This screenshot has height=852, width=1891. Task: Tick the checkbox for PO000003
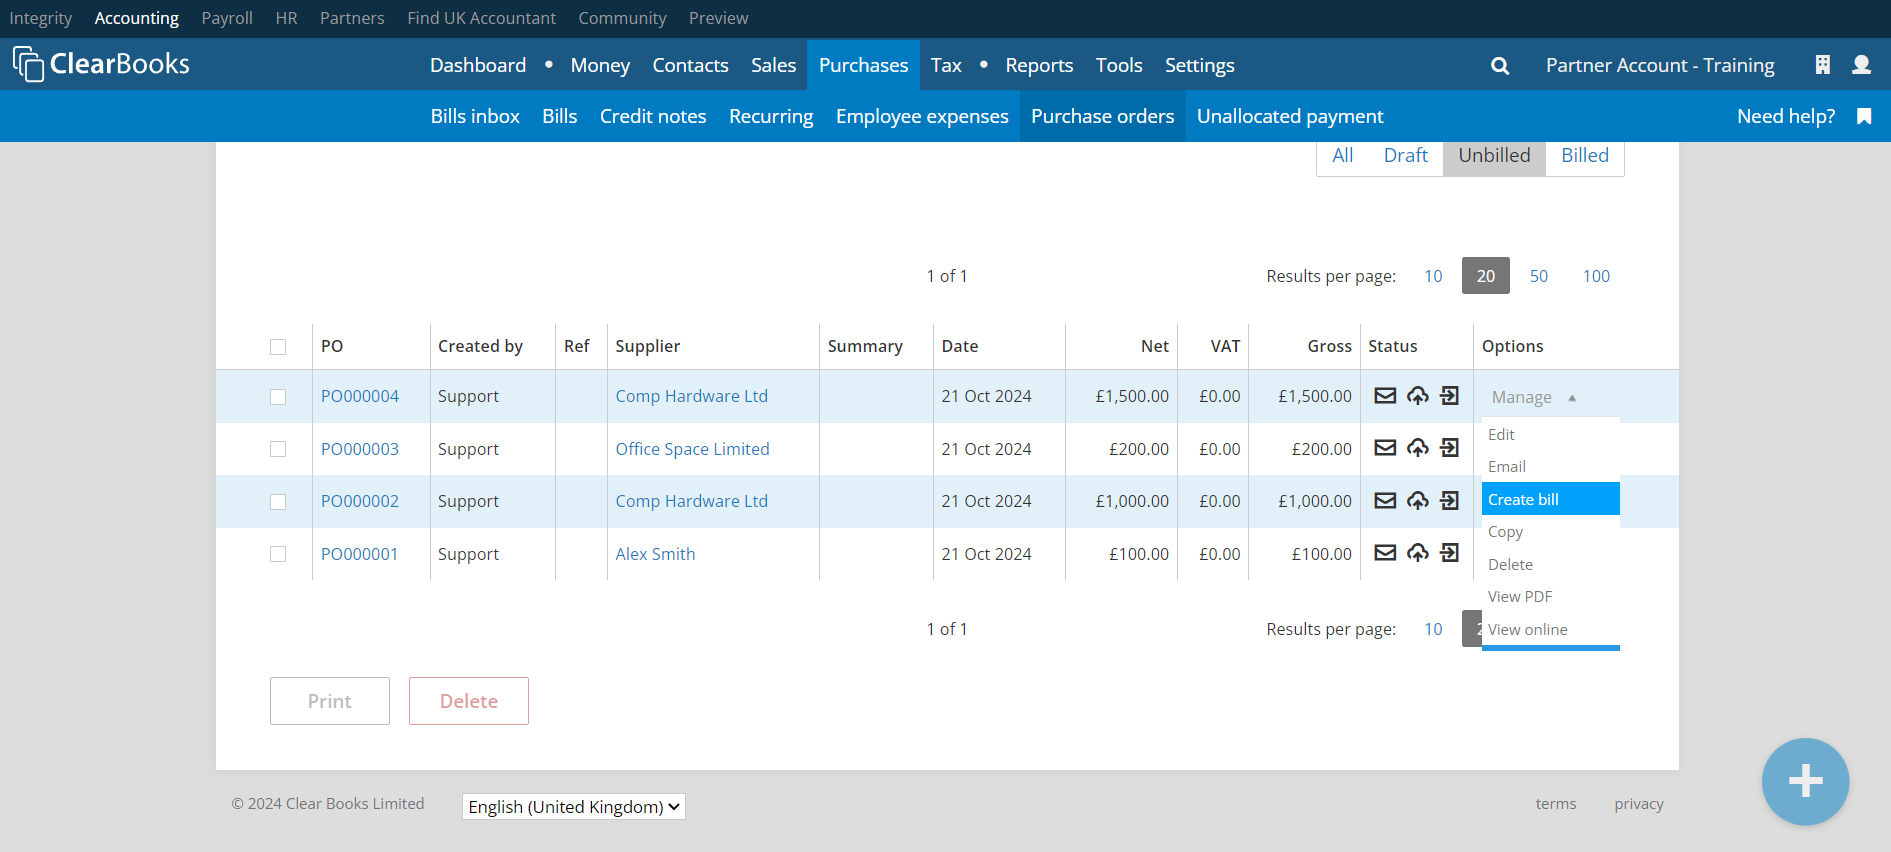point(278,449)
